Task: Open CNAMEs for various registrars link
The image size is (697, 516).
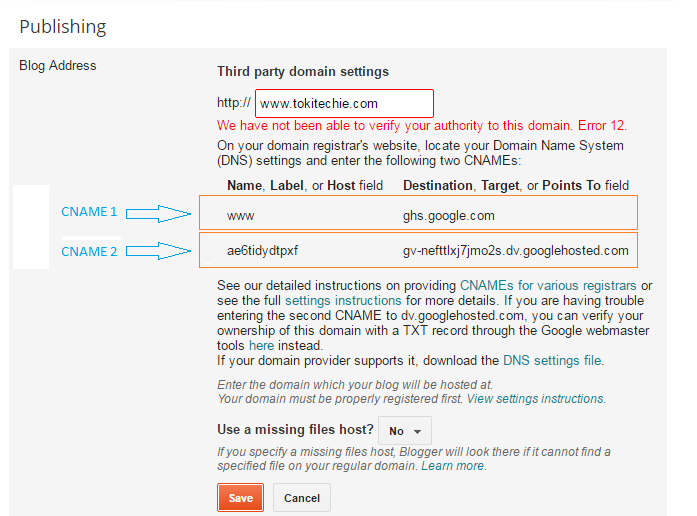Action: [x=548, y=285]
